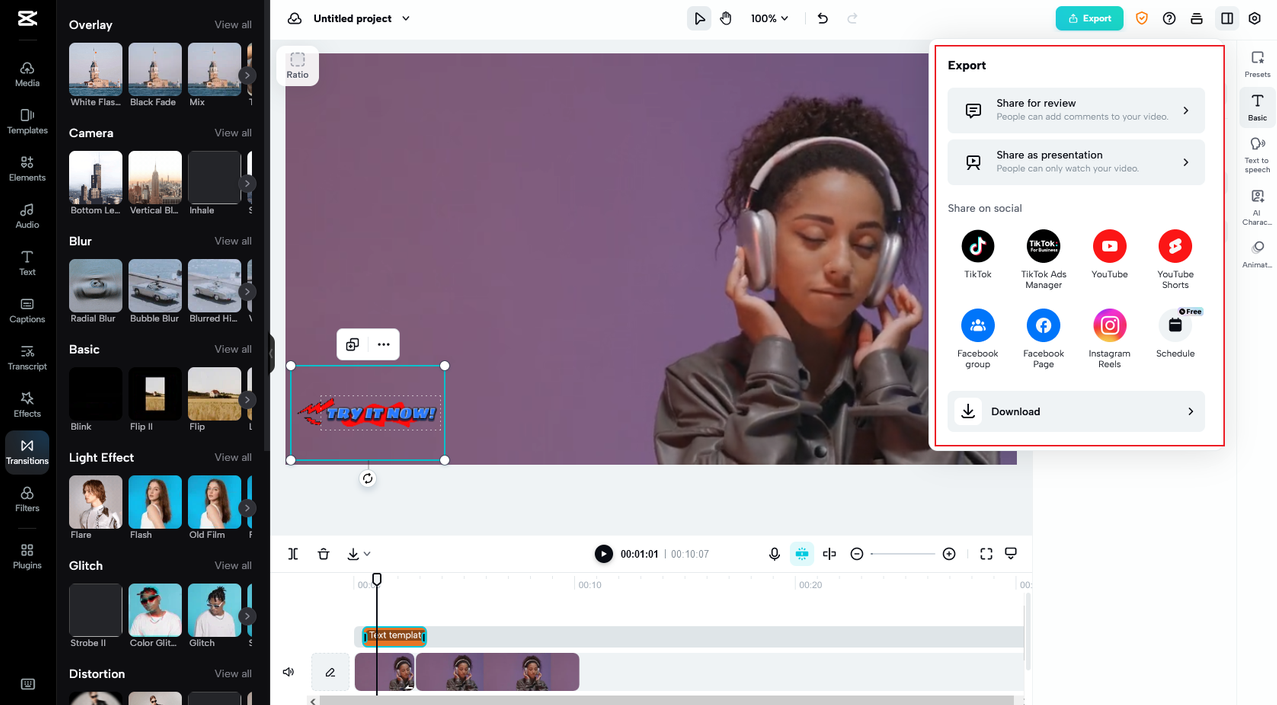
Task: Open the Captions panel
Action: (x=27, y=310)
